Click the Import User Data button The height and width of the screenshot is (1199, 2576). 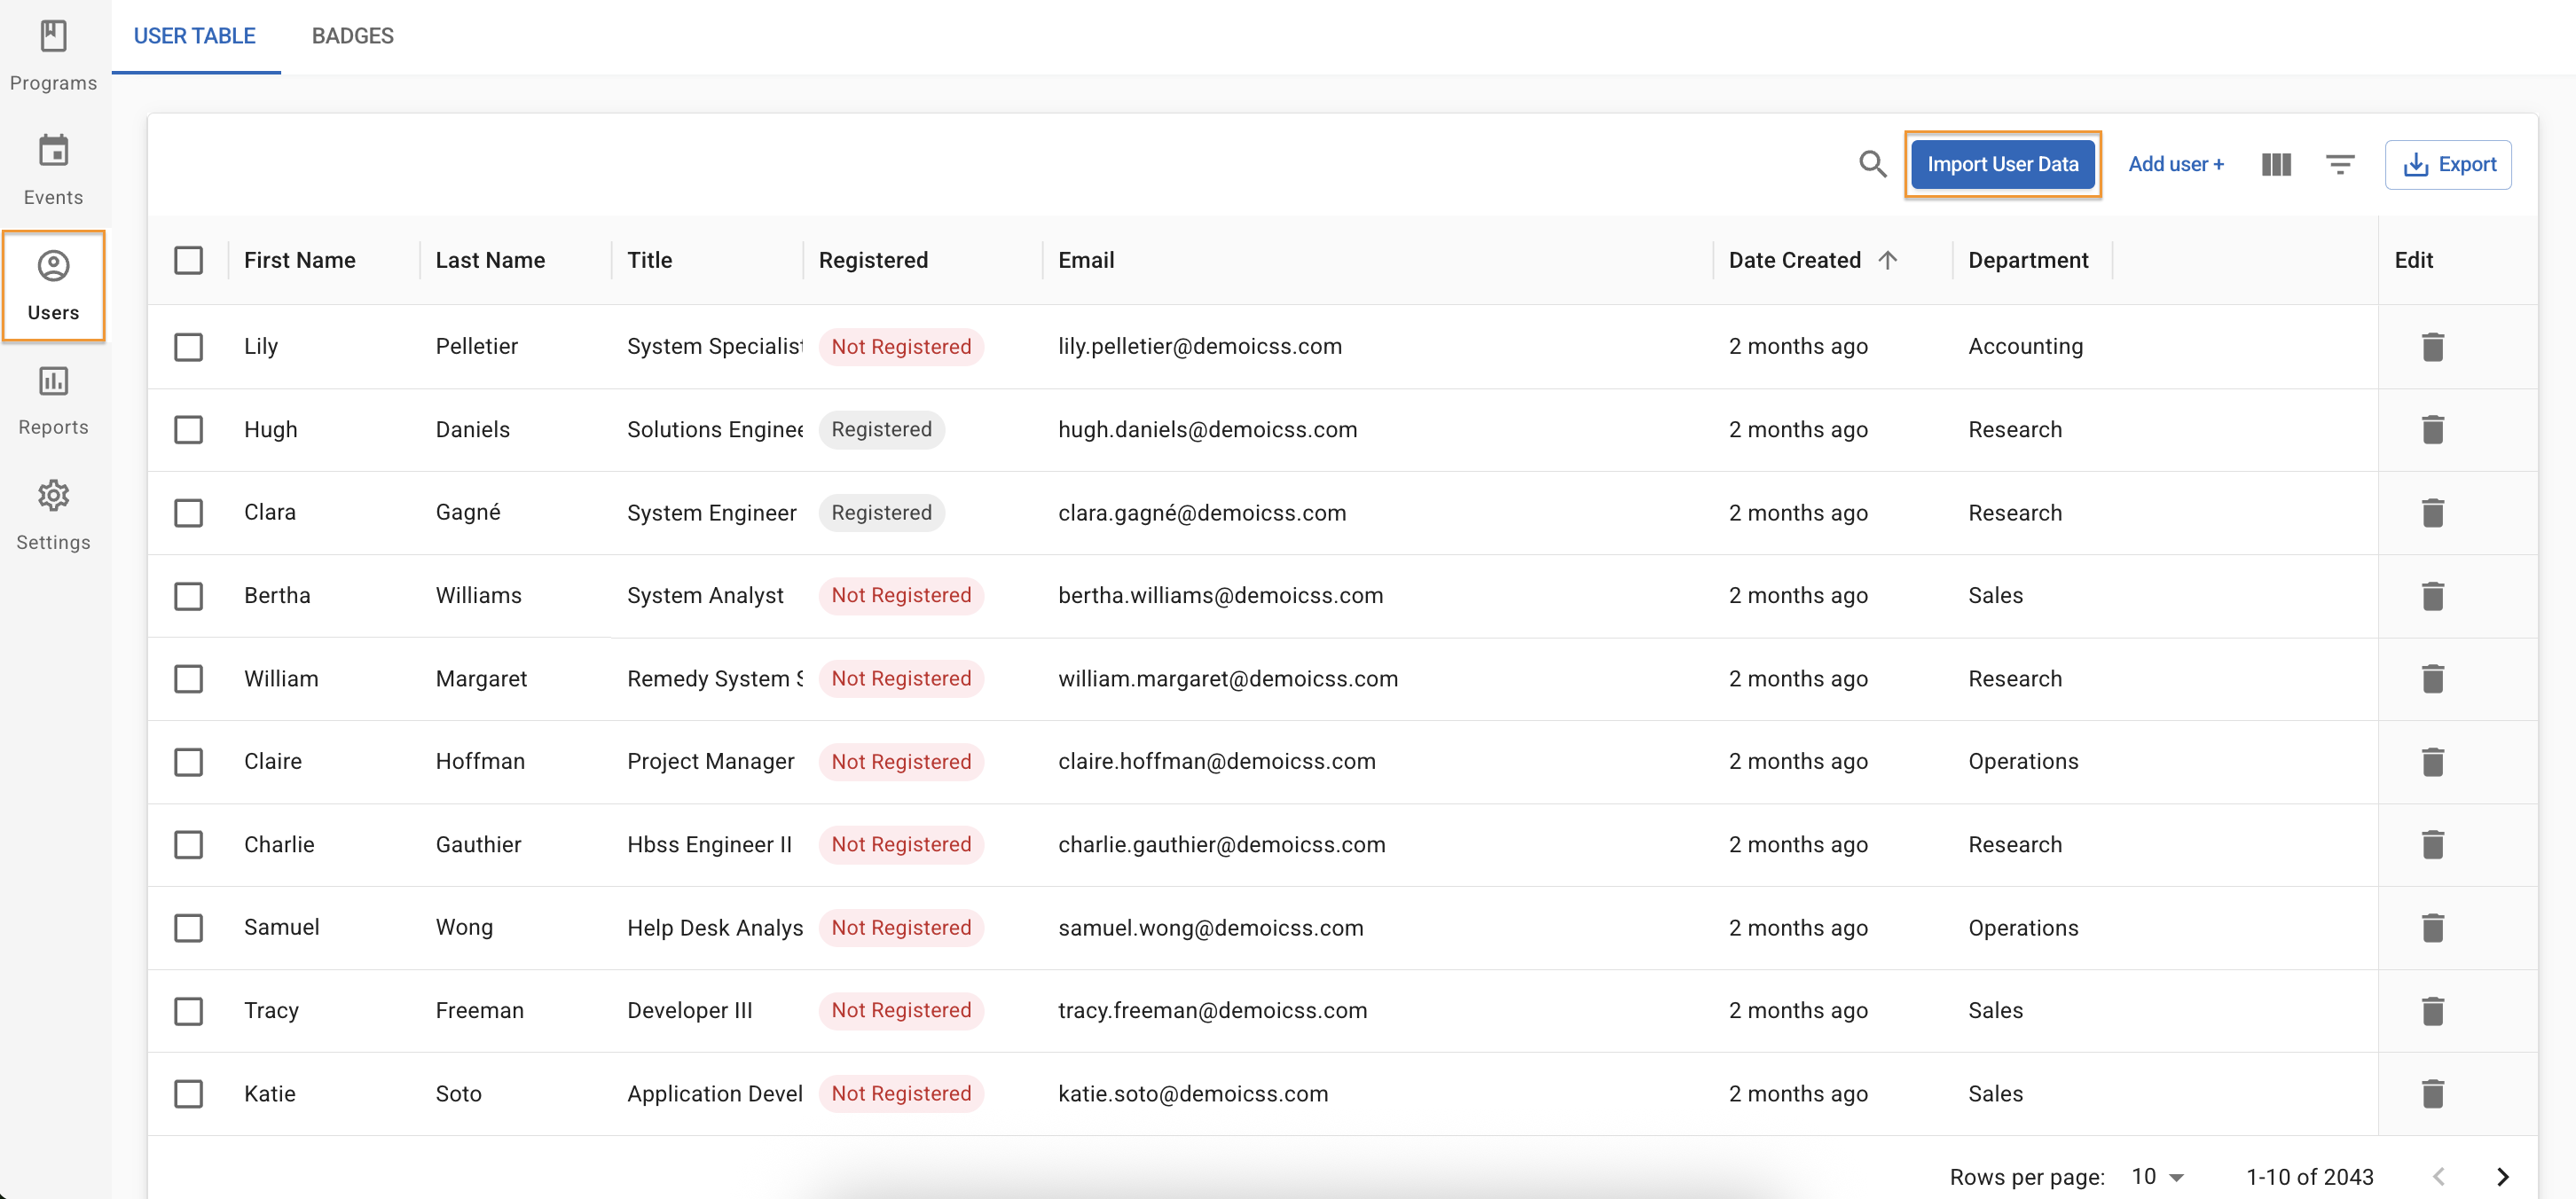coord(2002,164)
